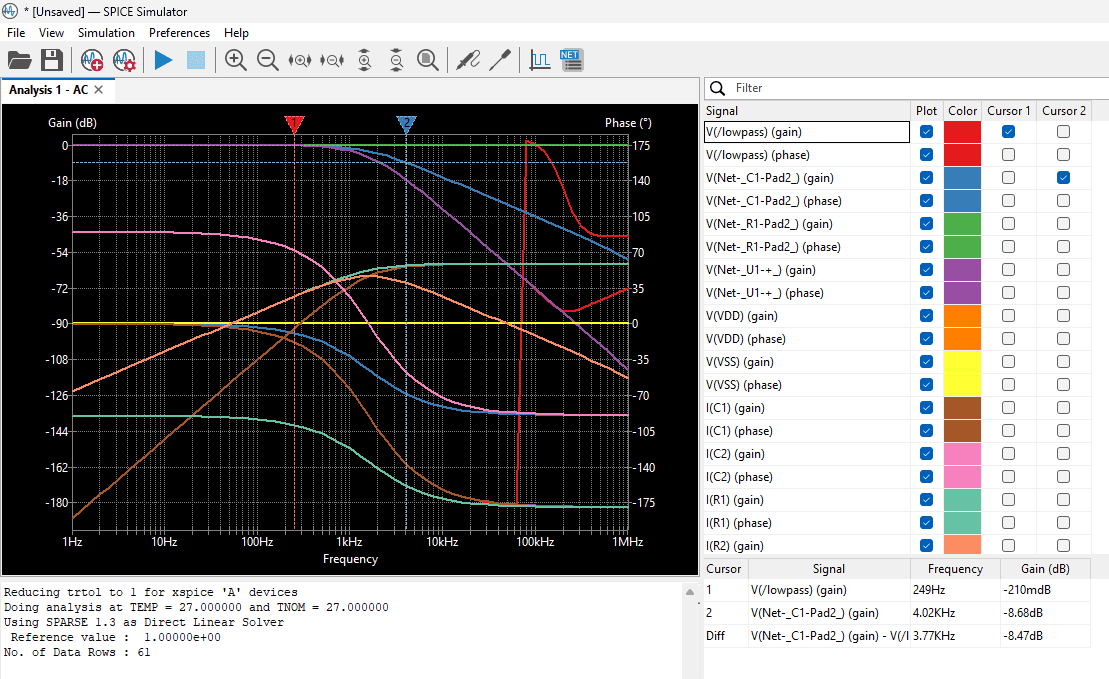Click the app icon in the title bar
This screenshot has height=679, width=1109.
[10, 11]
